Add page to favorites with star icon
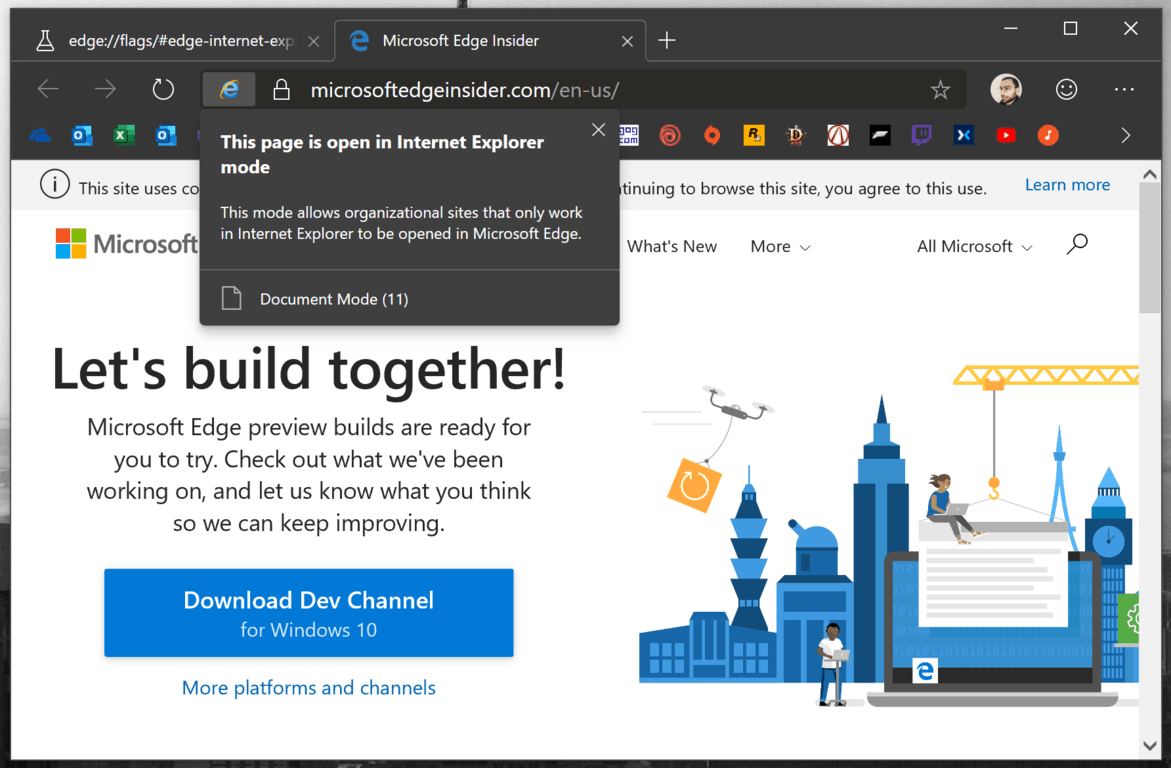This screenshot has width=1171, height=768. [x=940, y=90]
